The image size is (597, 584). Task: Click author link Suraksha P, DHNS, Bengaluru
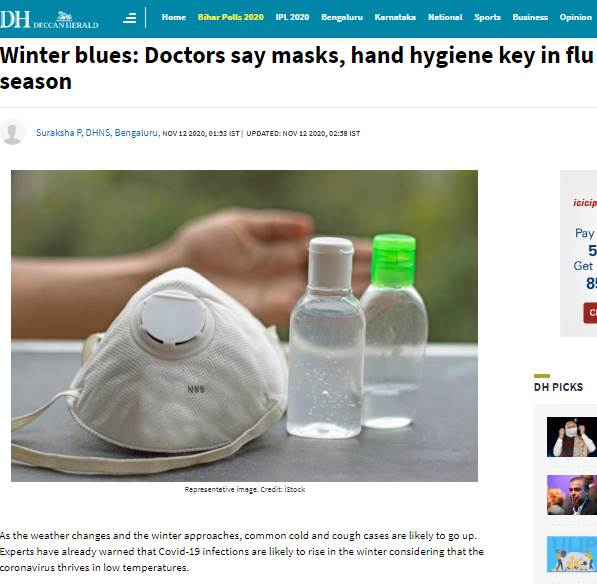click(x=97, y=132)
